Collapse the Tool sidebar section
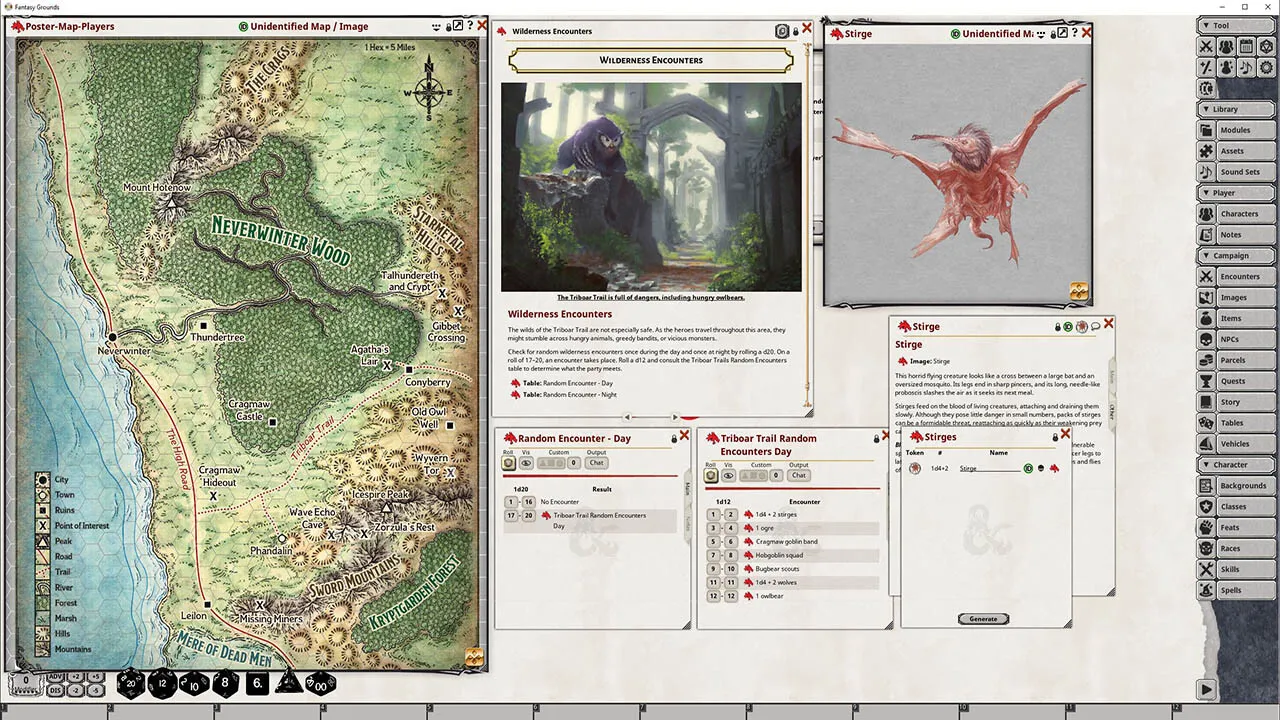Image resolution: width=1280 pixels, height=720 pixels. tap(1237, 25)
